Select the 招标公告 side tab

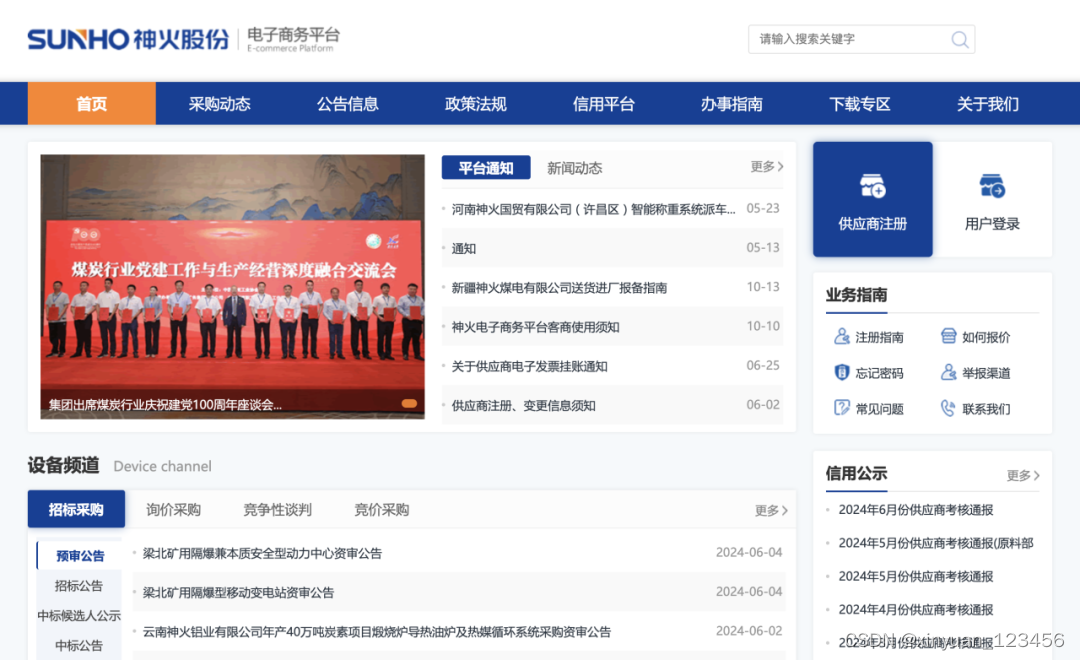coord(79,586)
